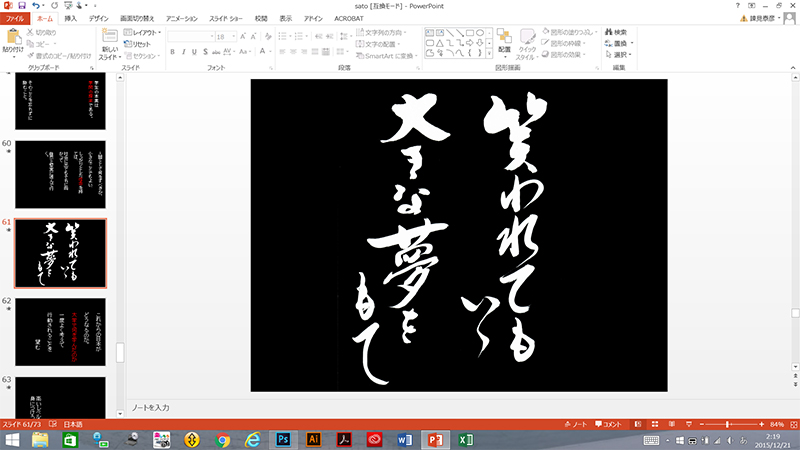This screenshot has height=450, width=800.
Task: Expand the レイアウト layout dropdown
Action: [x=142, y=33]
